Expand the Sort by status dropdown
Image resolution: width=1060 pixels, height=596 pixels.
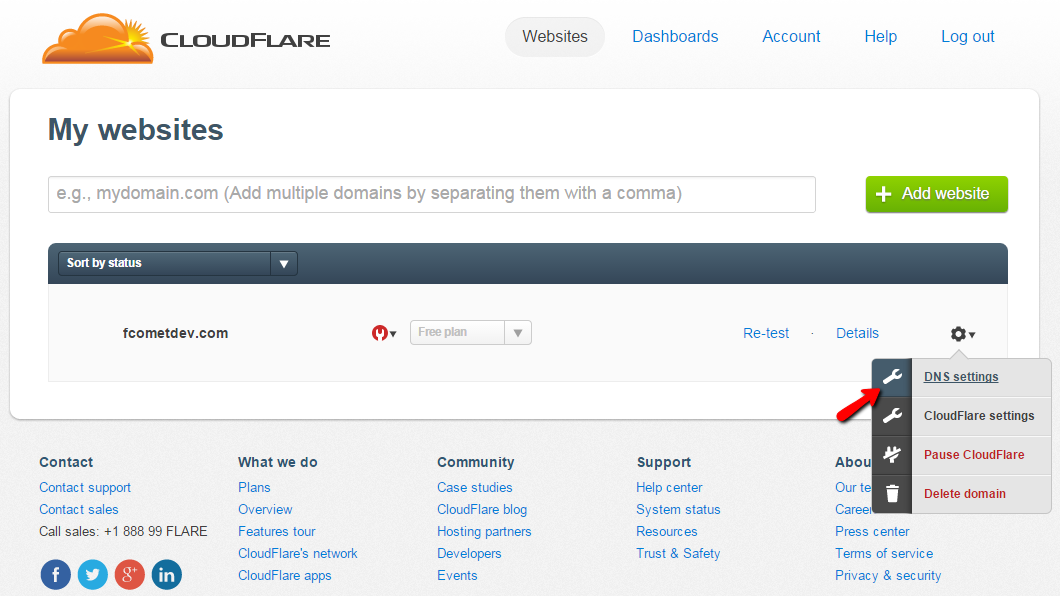click(178, 264)
